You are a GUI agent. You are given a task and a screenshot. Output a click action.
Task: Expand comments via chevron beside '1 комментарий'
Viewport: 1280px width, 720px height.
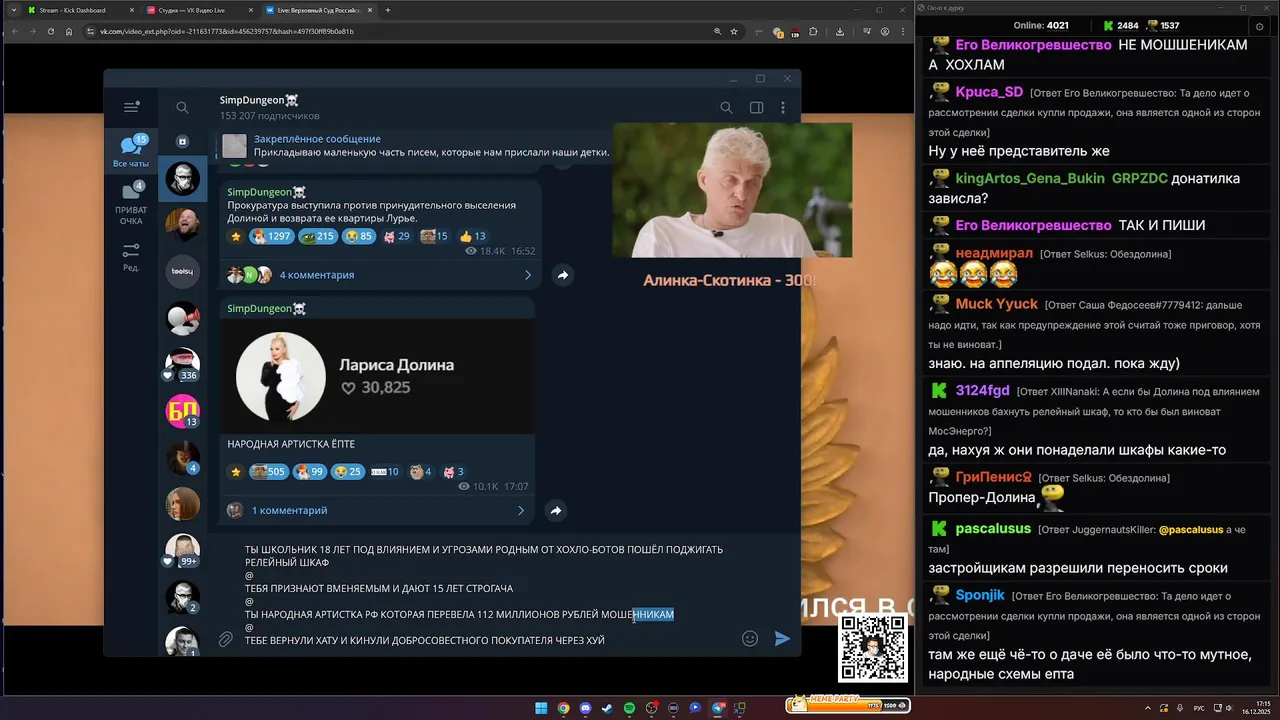click(x=521, y=511)
